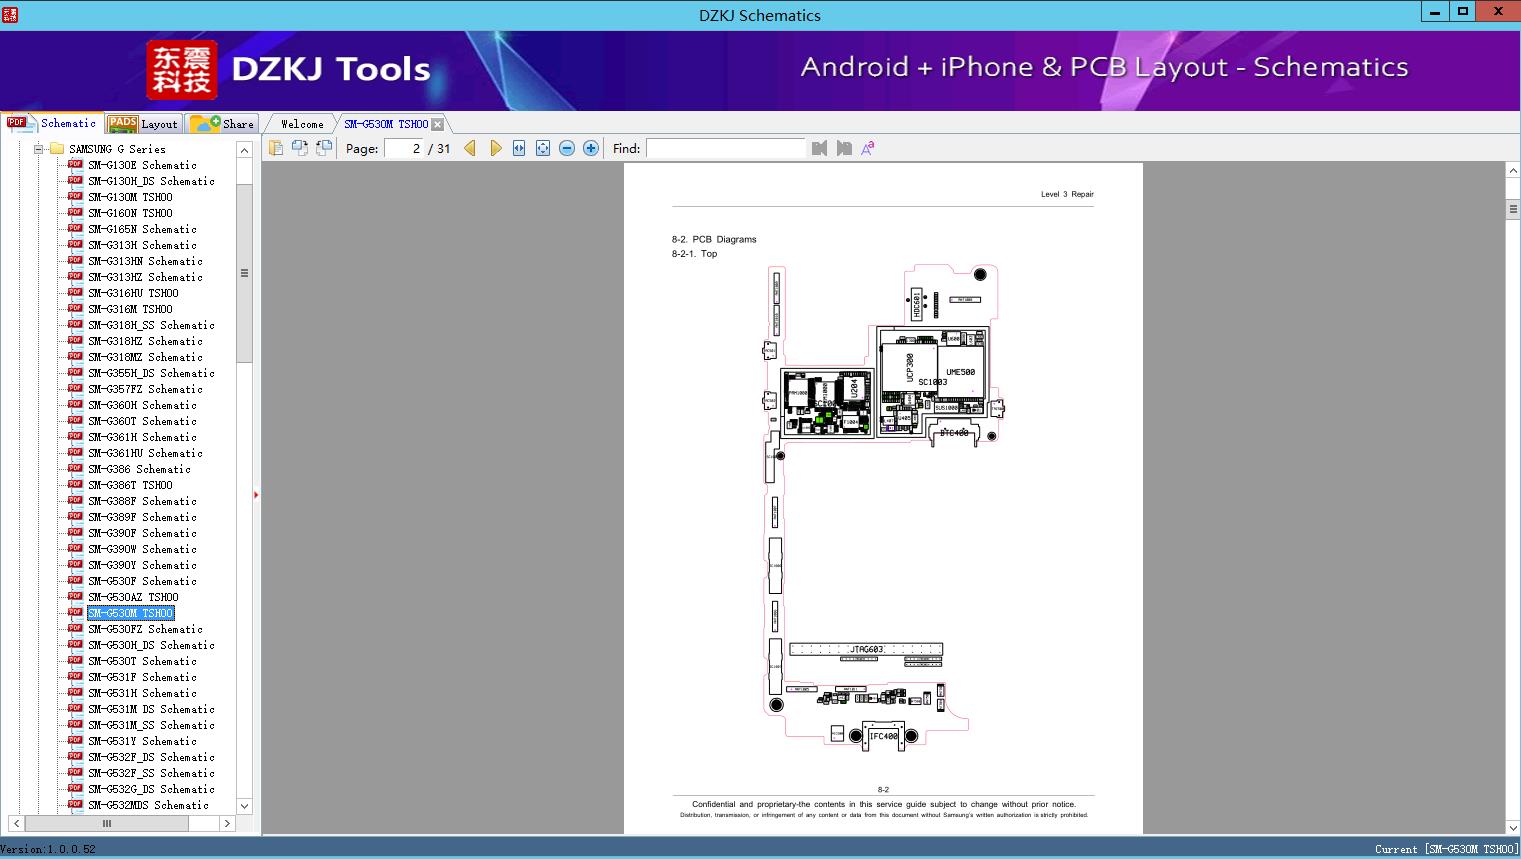The height and width of the screenshot is (859, 1521).
Task: Open SM-G316HU TSHOO in tree
Action: [133, 293]
